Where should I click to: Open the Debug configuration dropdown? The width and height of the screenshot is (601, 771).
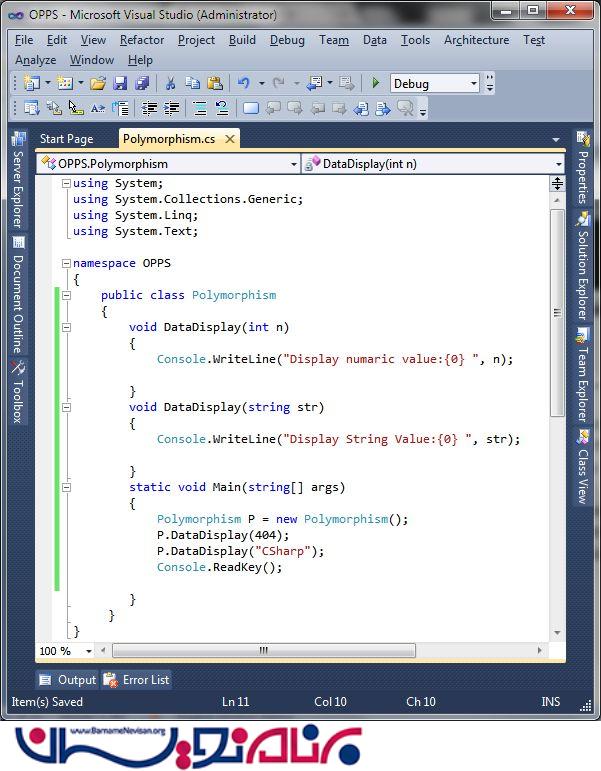click(x=473, y=84)
